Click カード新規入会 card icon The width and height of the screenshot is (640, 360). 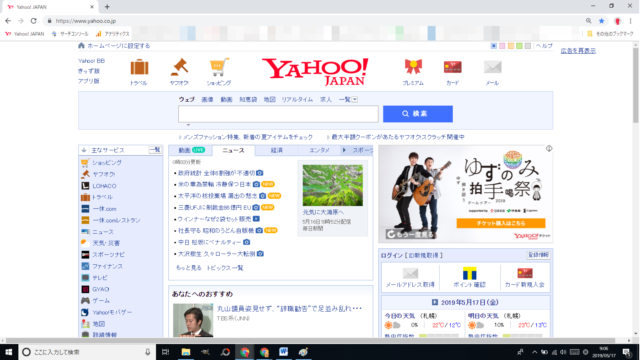click(x=525, y=273)
